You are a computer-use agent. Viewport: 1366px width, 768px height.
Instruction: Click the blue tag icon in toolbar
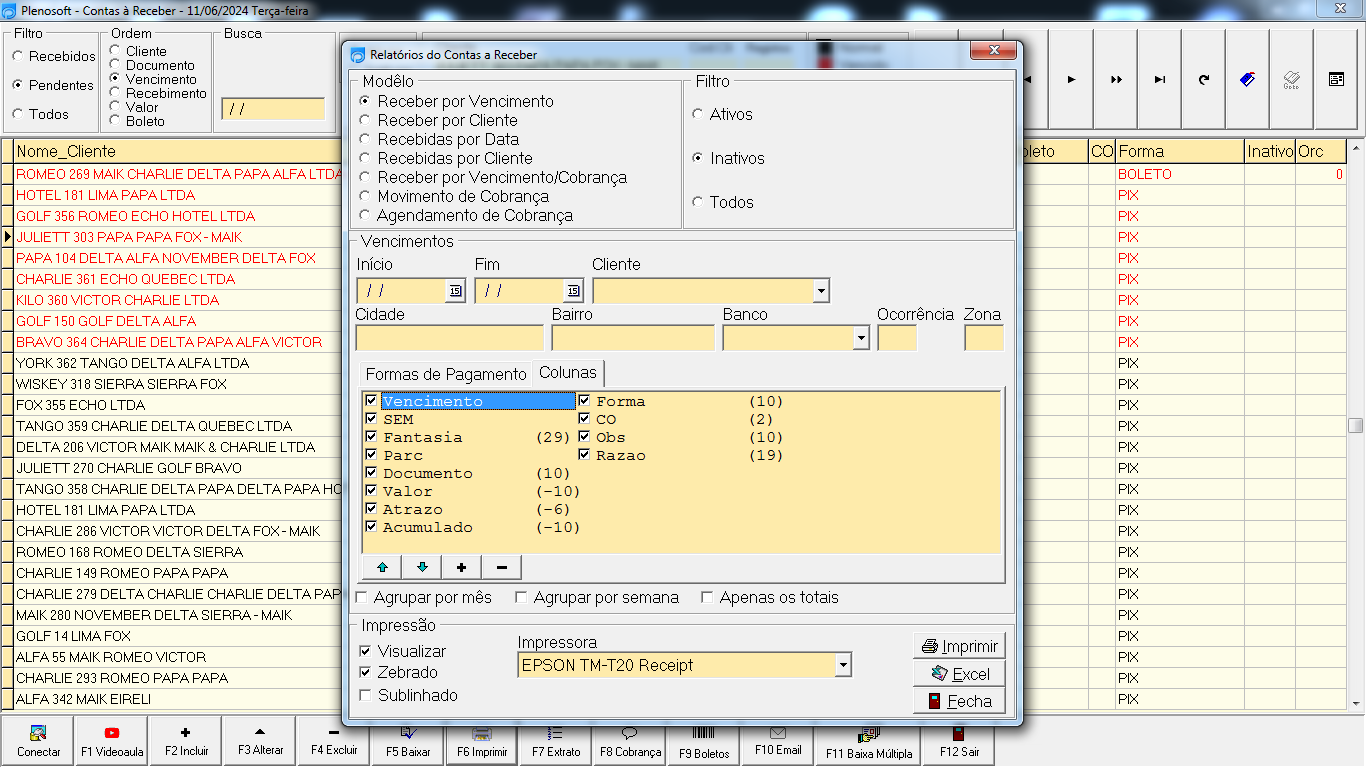[1247, 80]
